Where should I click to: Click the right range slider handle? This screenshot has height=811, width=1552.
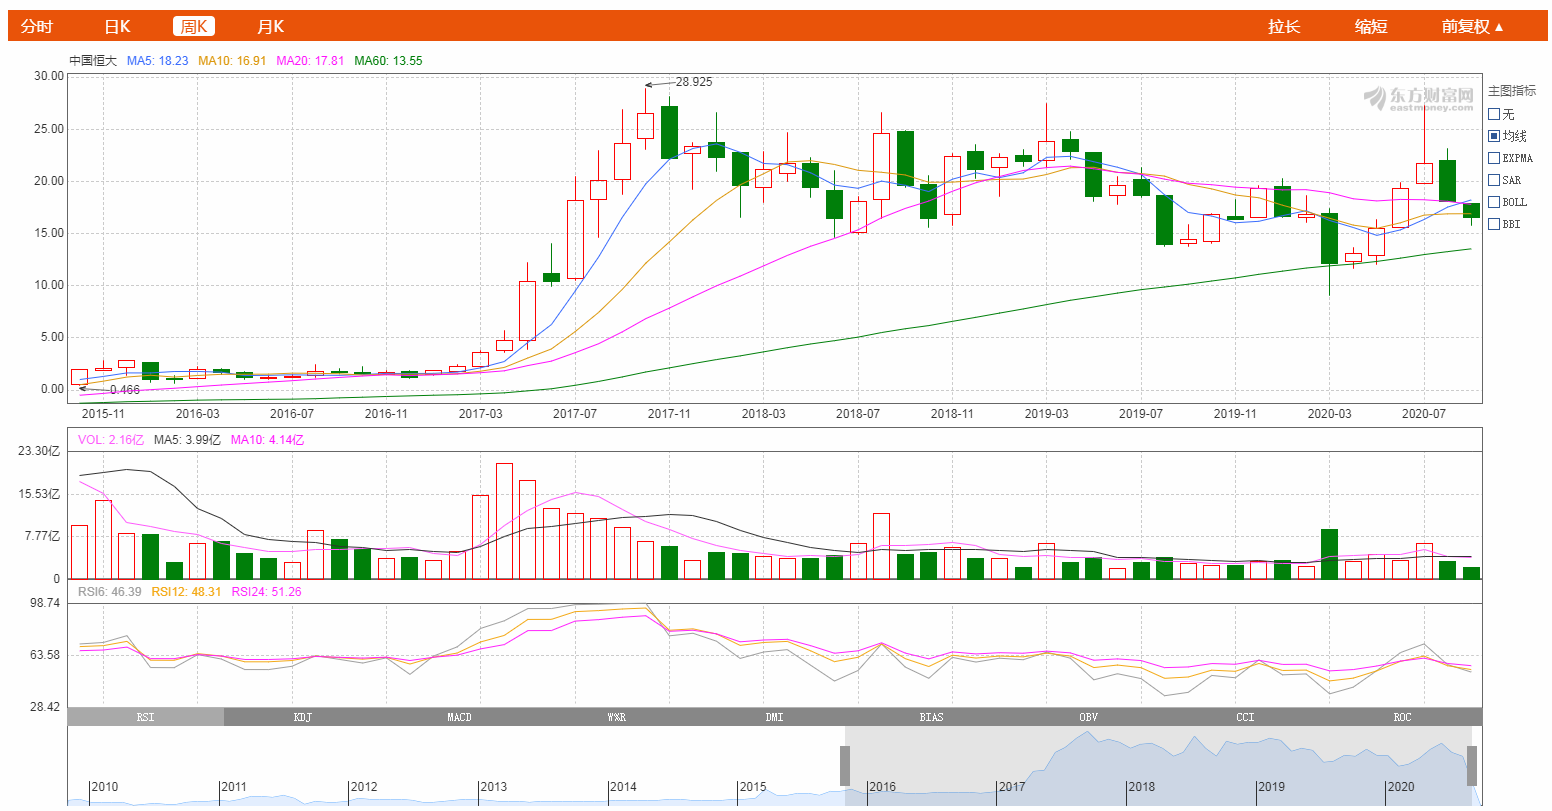click(x=1471, y=766)
